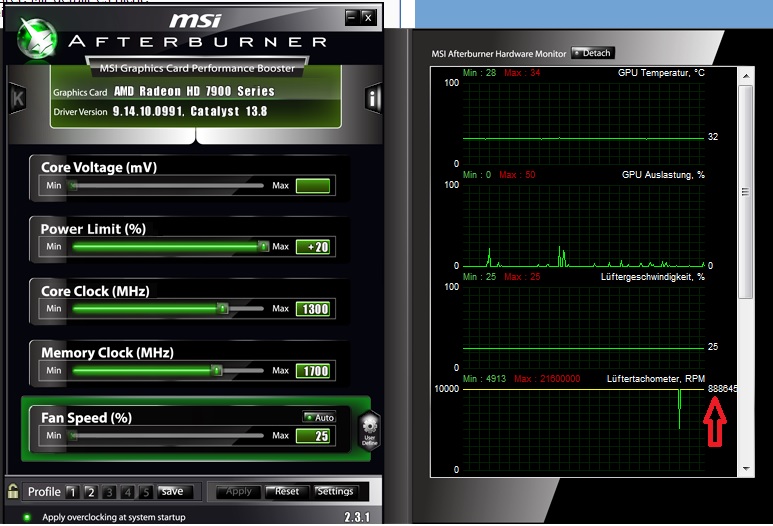Click the Memory Clock slider handle
Viewport: 773px width, 526px height.
coord(216,370)
